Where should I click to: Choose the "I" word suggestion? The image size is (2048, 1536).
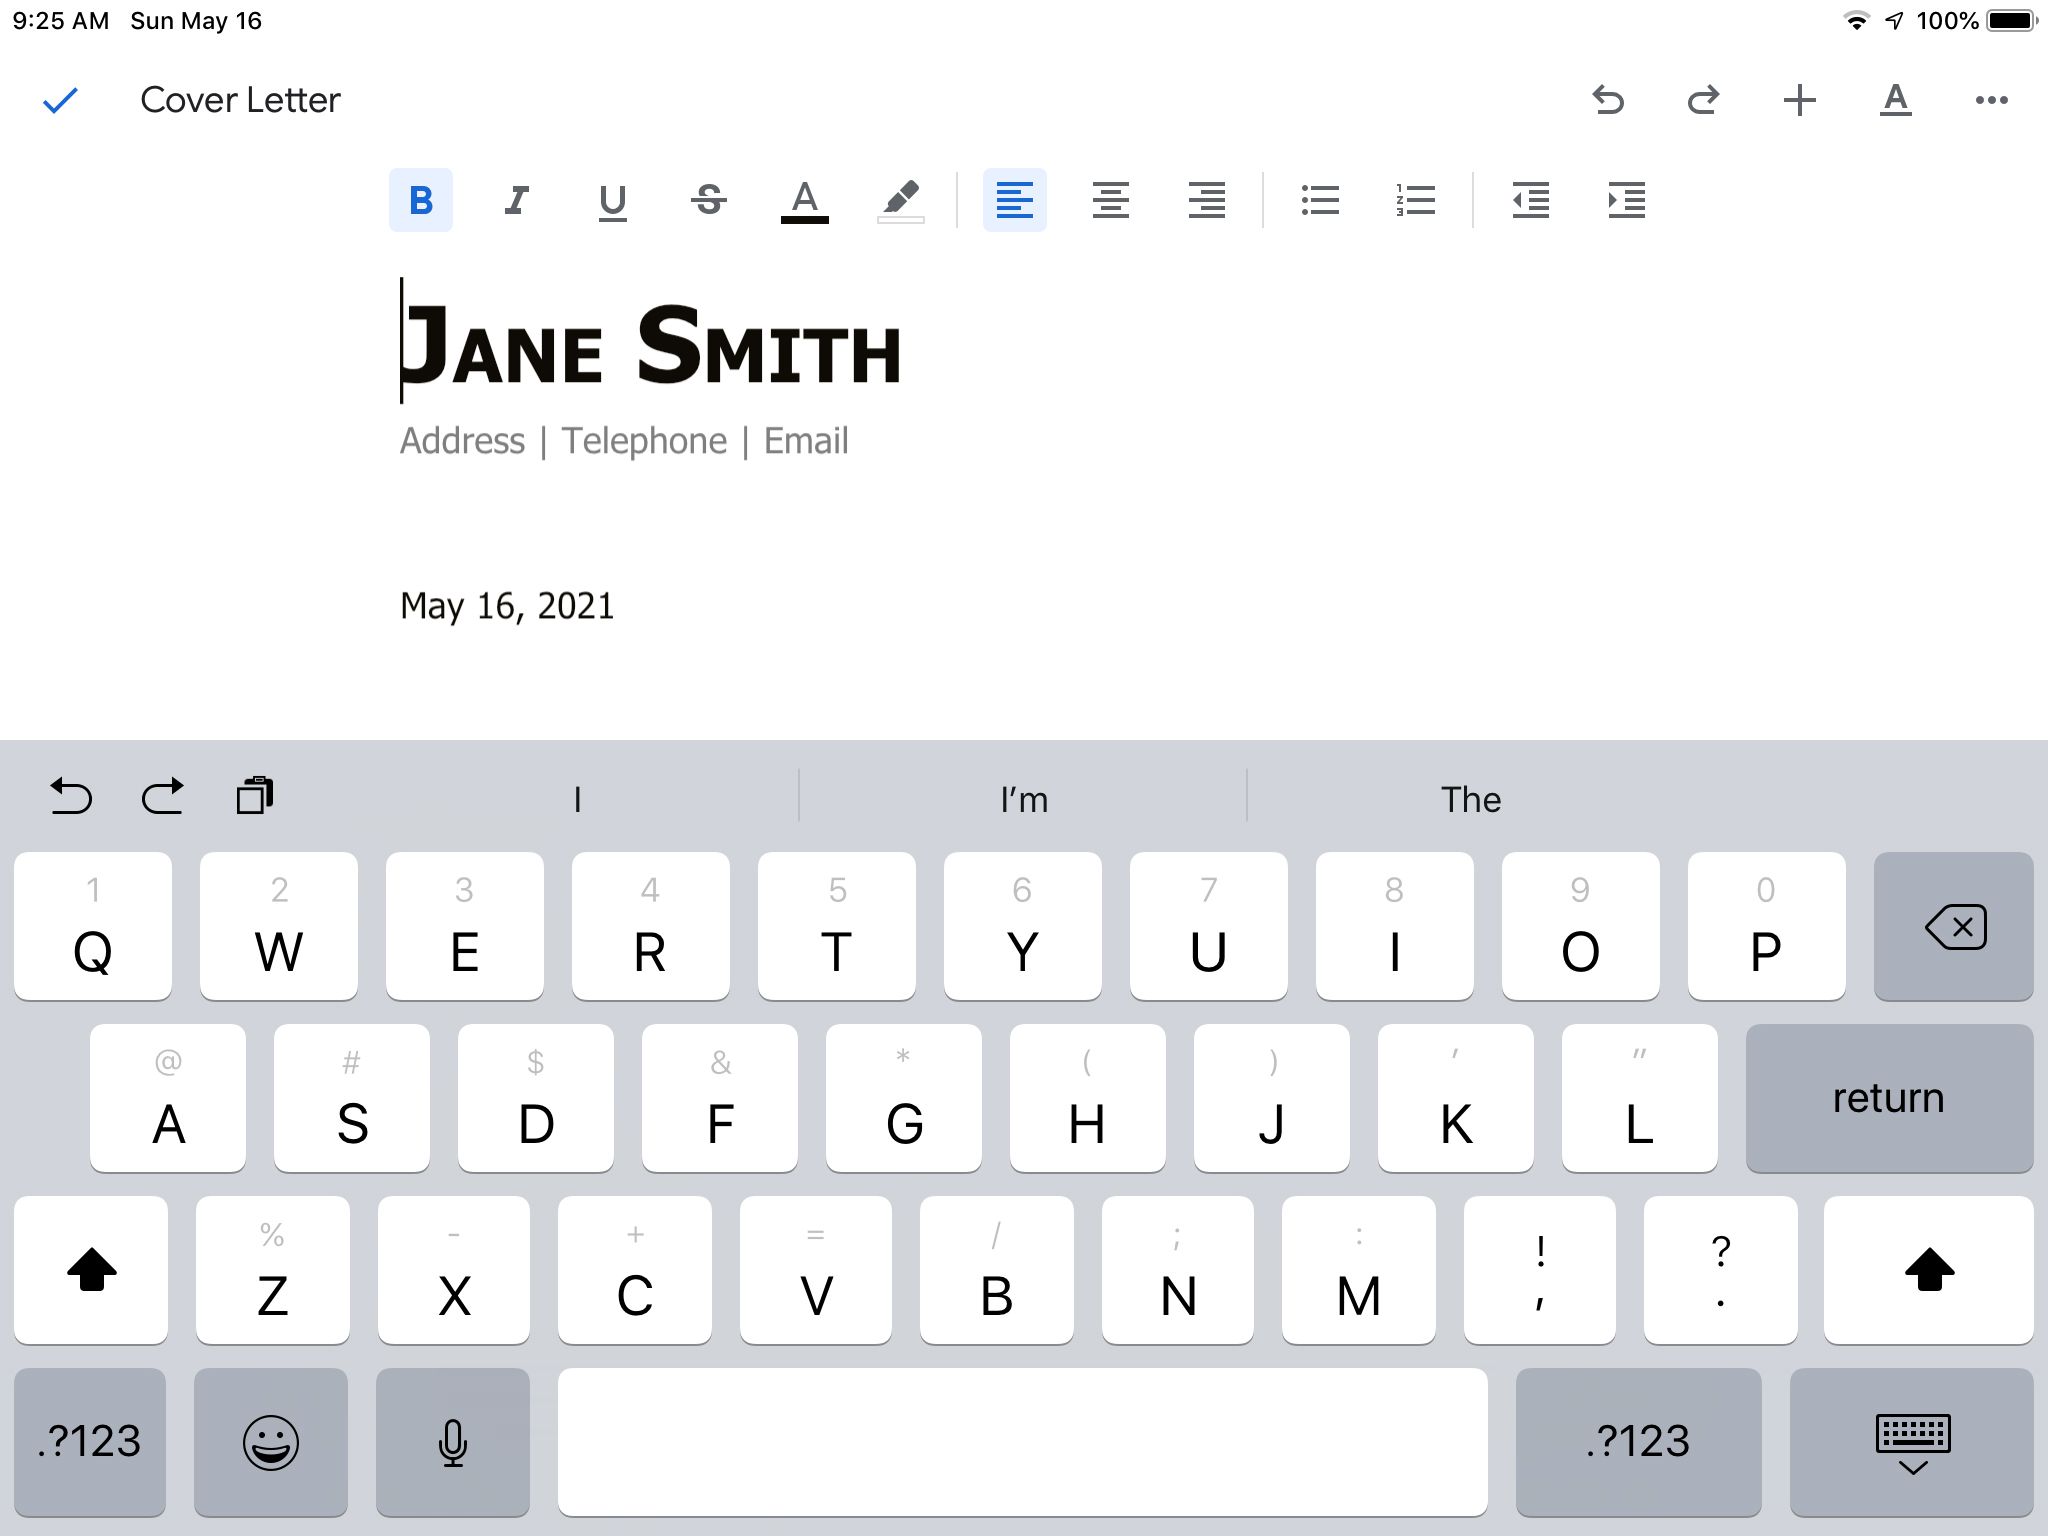pos(577,799)
